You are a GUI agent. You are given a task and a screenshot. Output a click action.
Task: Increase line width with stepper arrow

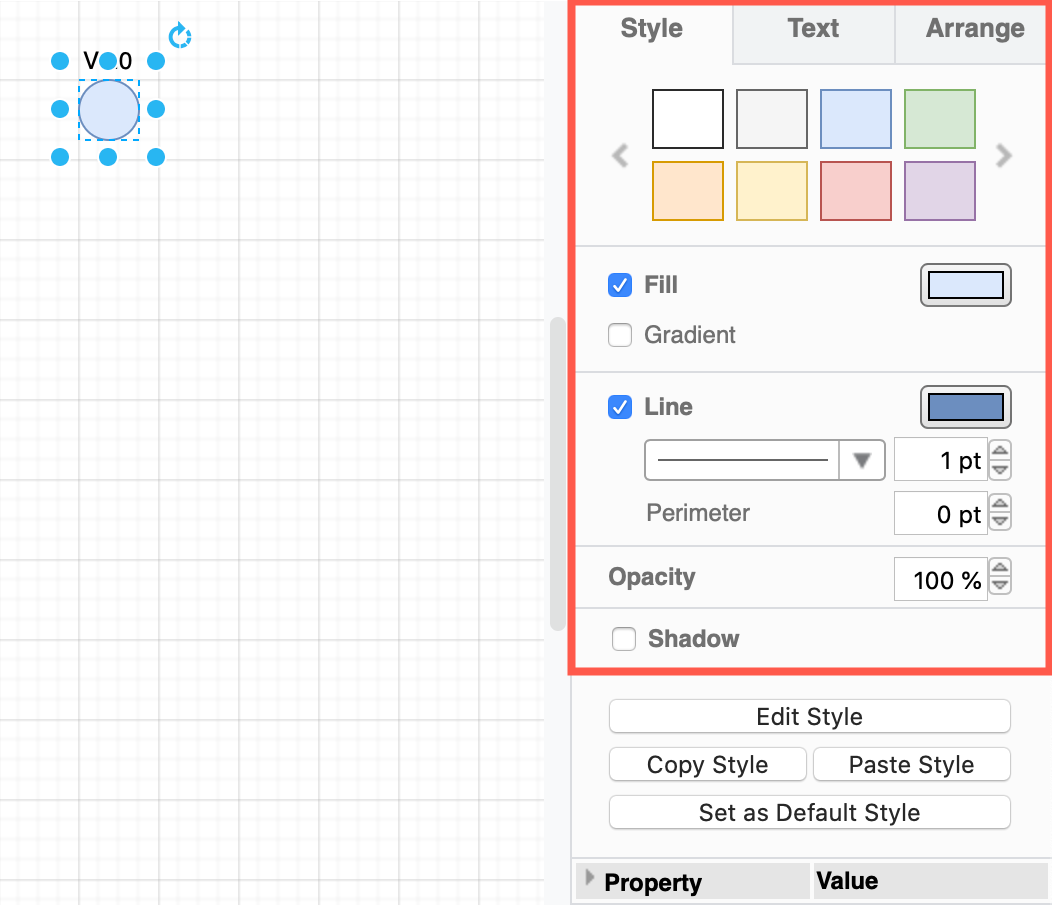[999, 453]
